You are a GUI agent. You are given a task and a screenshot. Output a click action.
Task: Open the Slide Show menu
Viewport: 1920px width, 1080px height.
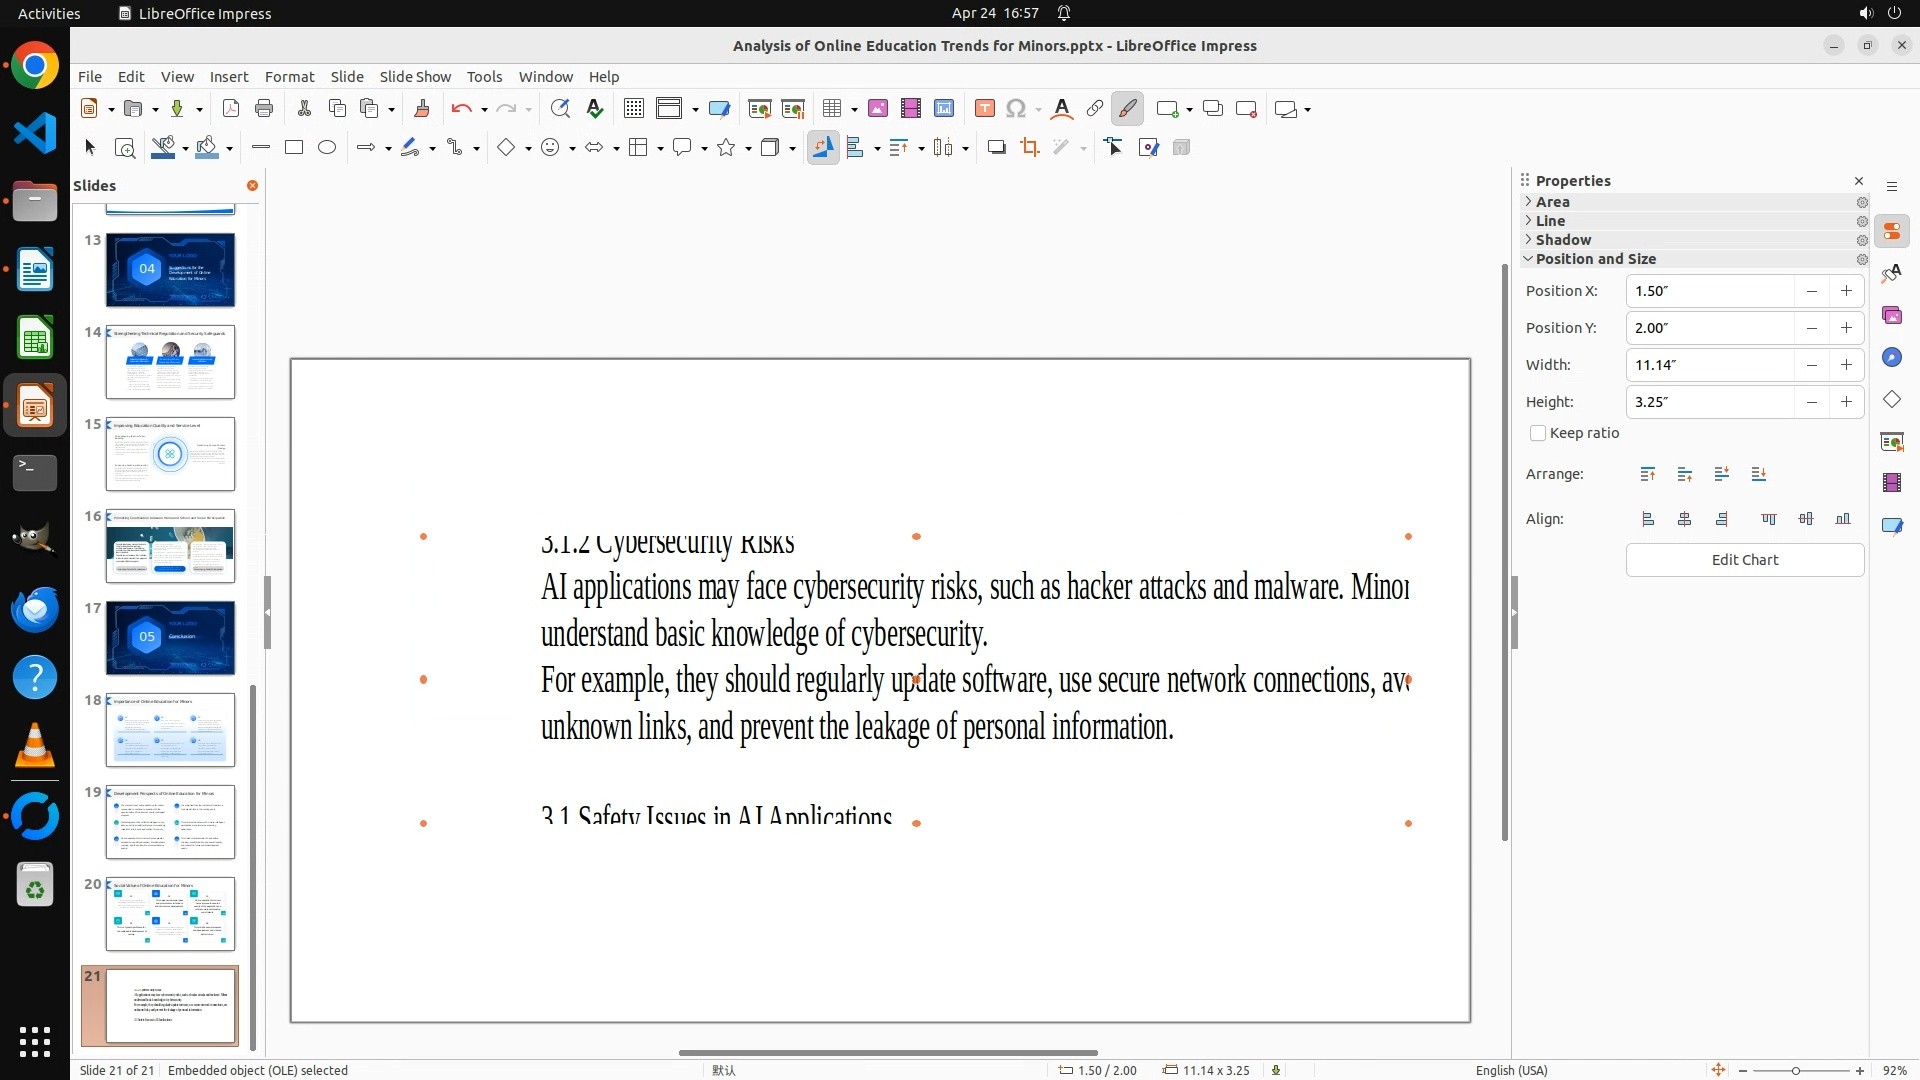[415, 77]
